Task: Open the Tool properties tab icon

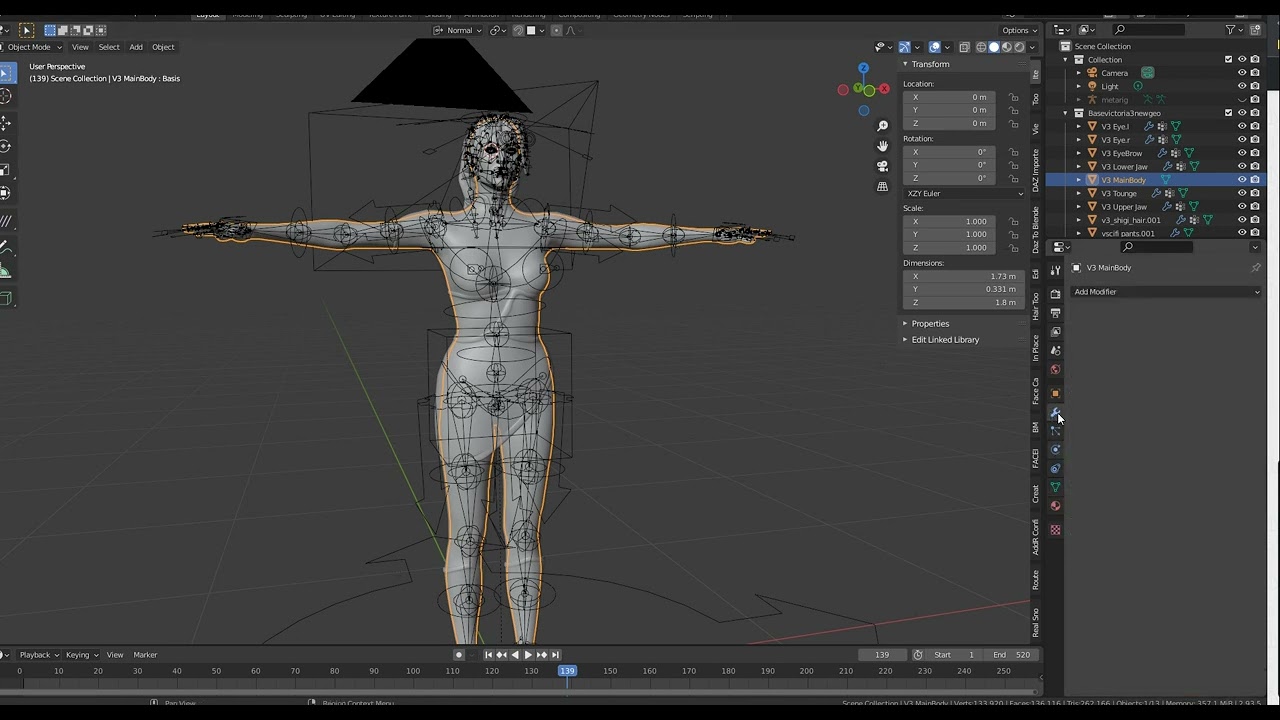Action: coord(1055,270)
